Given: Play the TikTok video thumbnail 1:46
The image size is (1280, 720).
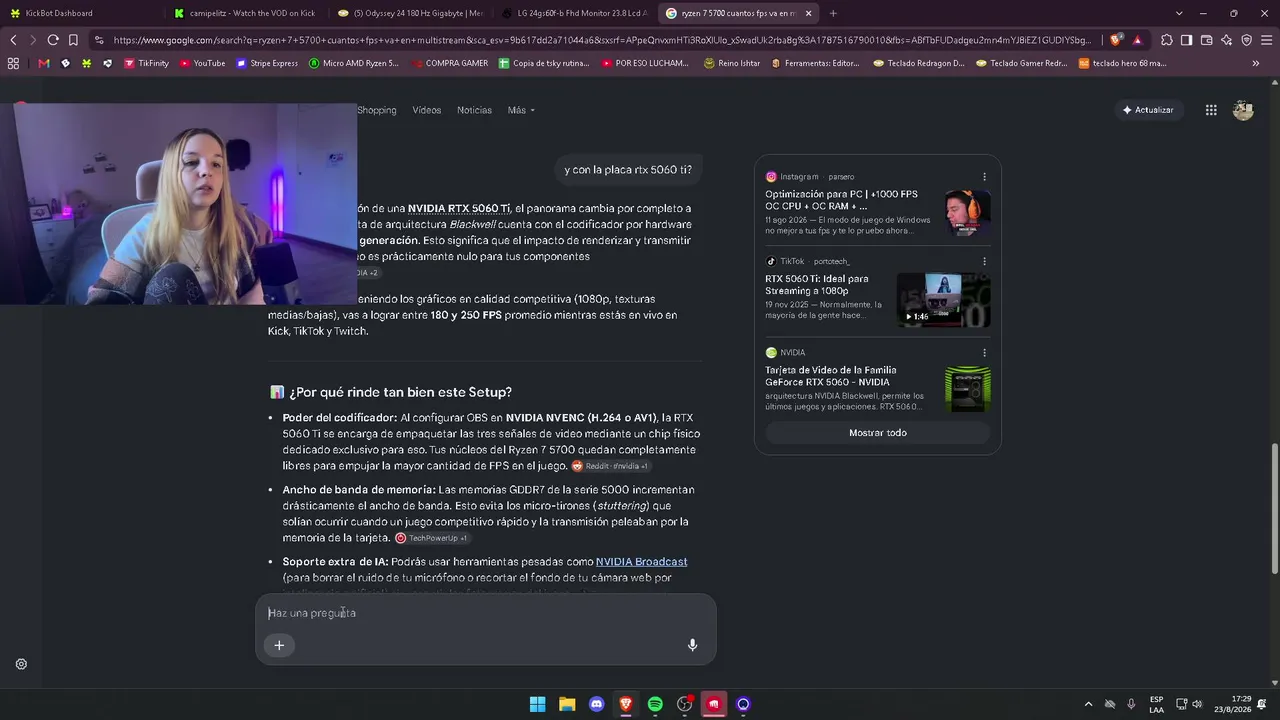Looking at the screenshot, I should click(x=944, y=300).
